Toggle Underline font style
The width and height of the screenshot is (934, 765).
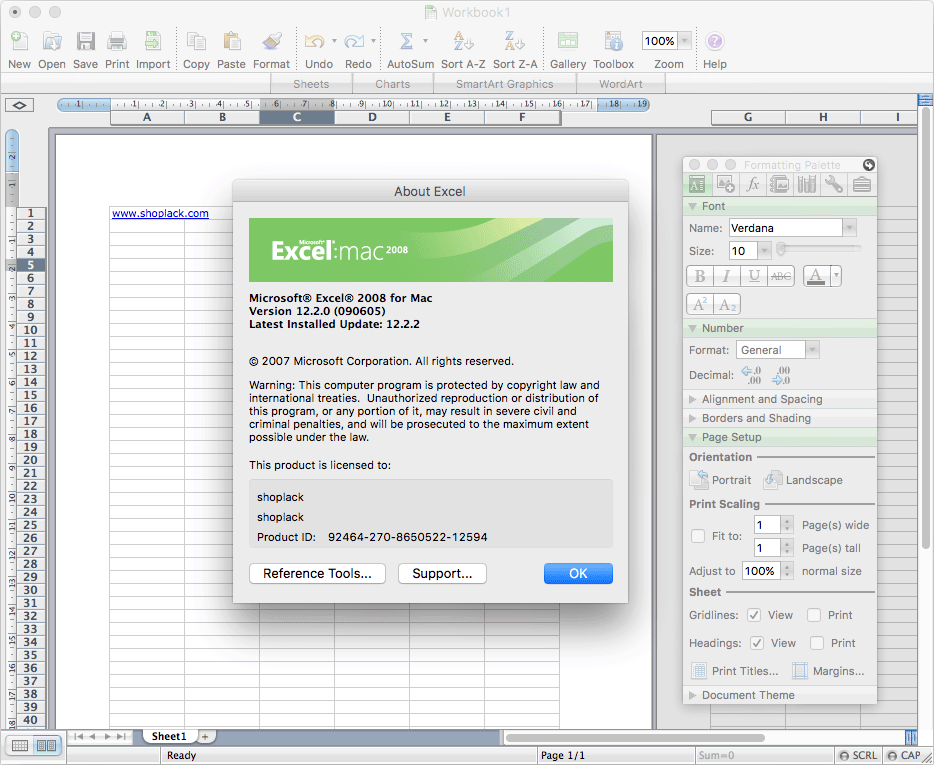[754, 276]
